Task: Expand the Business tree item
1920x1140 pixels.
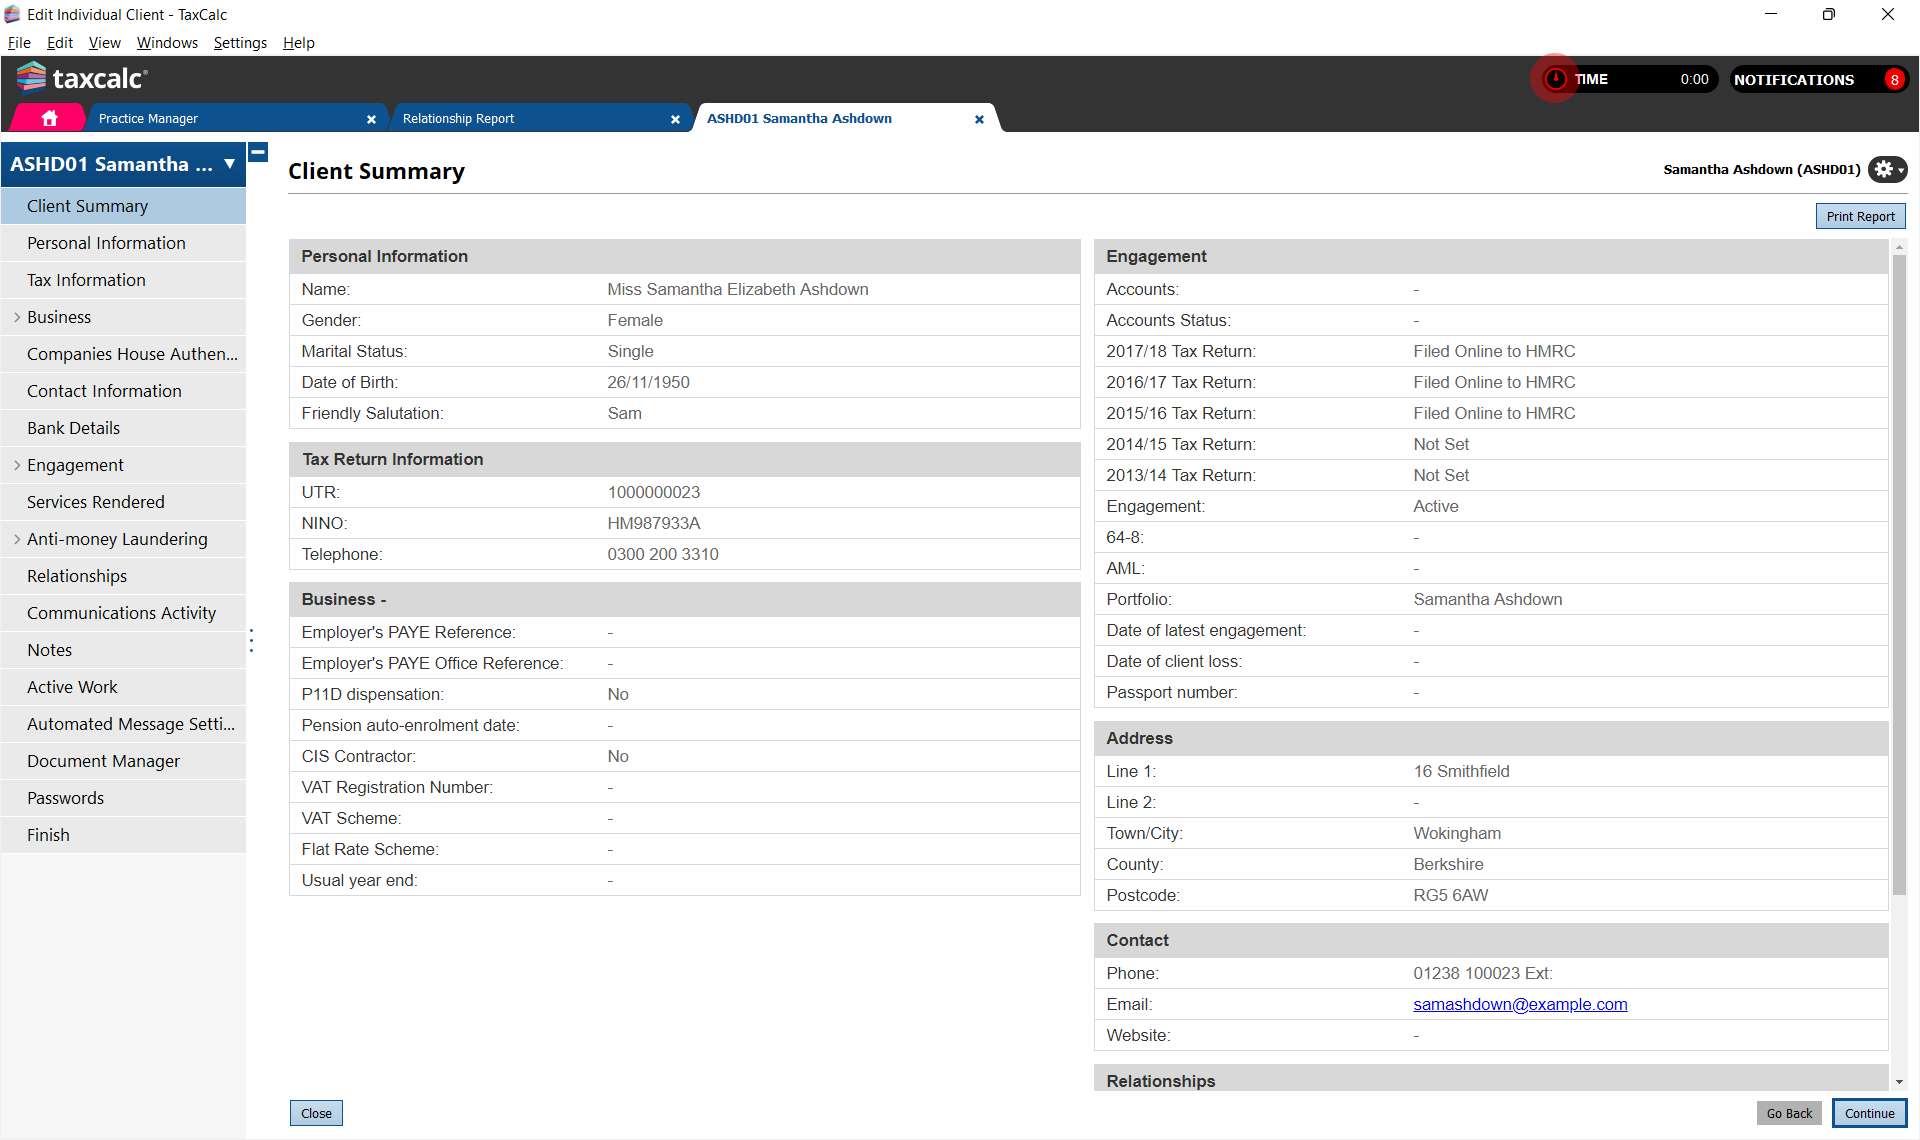Action: [x=17, y=317]
